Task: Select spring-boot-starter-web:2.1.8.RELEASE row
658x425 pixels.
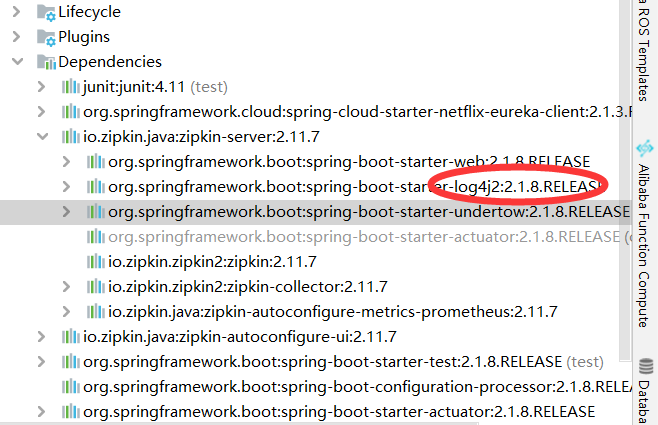Action: (x=349, y=162)
